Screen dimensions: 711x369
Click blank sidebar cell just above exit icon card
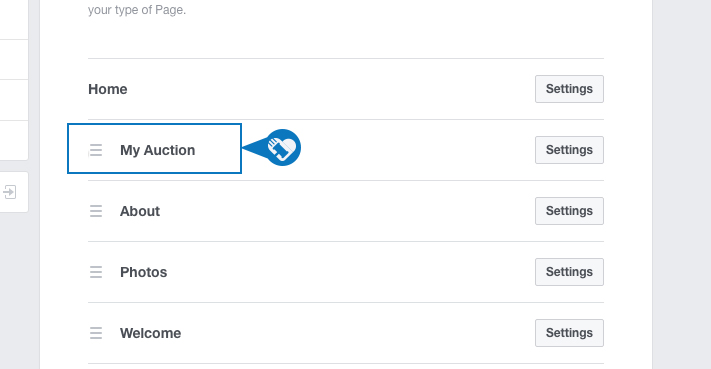coord(14,140)
